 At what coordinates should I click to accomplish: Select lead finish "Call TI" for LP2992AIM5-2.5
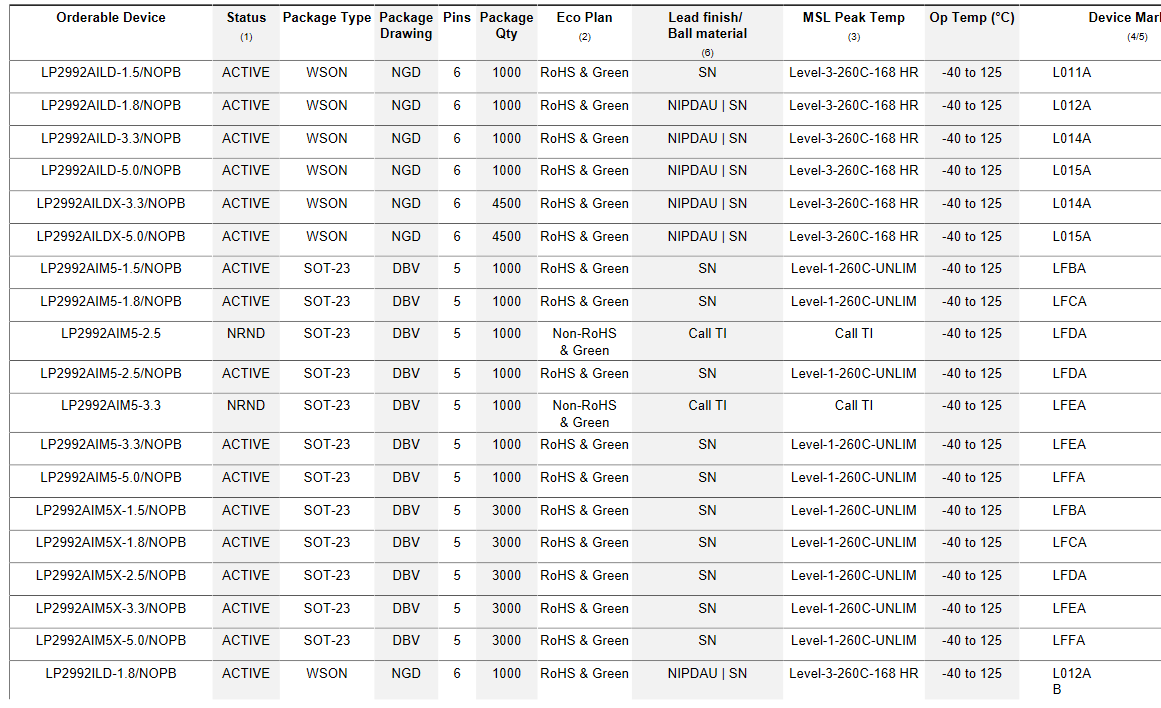click(707, 334)
